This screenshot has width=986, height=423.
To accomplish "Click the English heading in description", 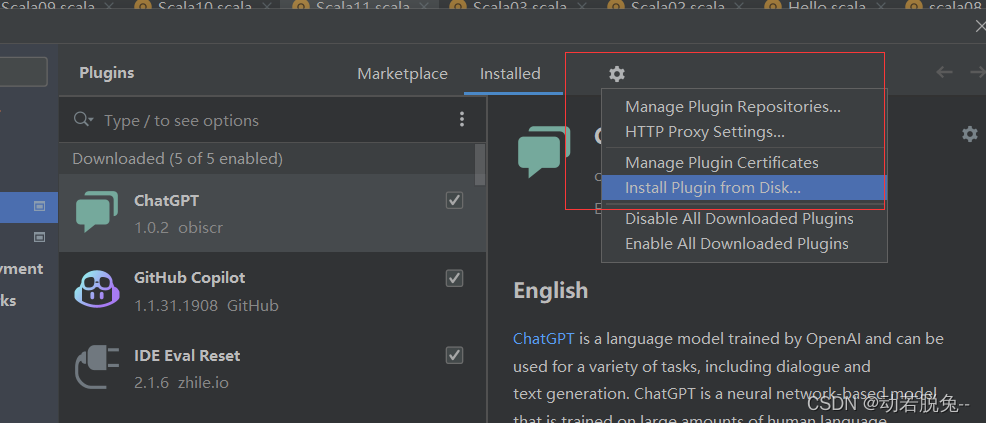I will [x=551, y=290].
